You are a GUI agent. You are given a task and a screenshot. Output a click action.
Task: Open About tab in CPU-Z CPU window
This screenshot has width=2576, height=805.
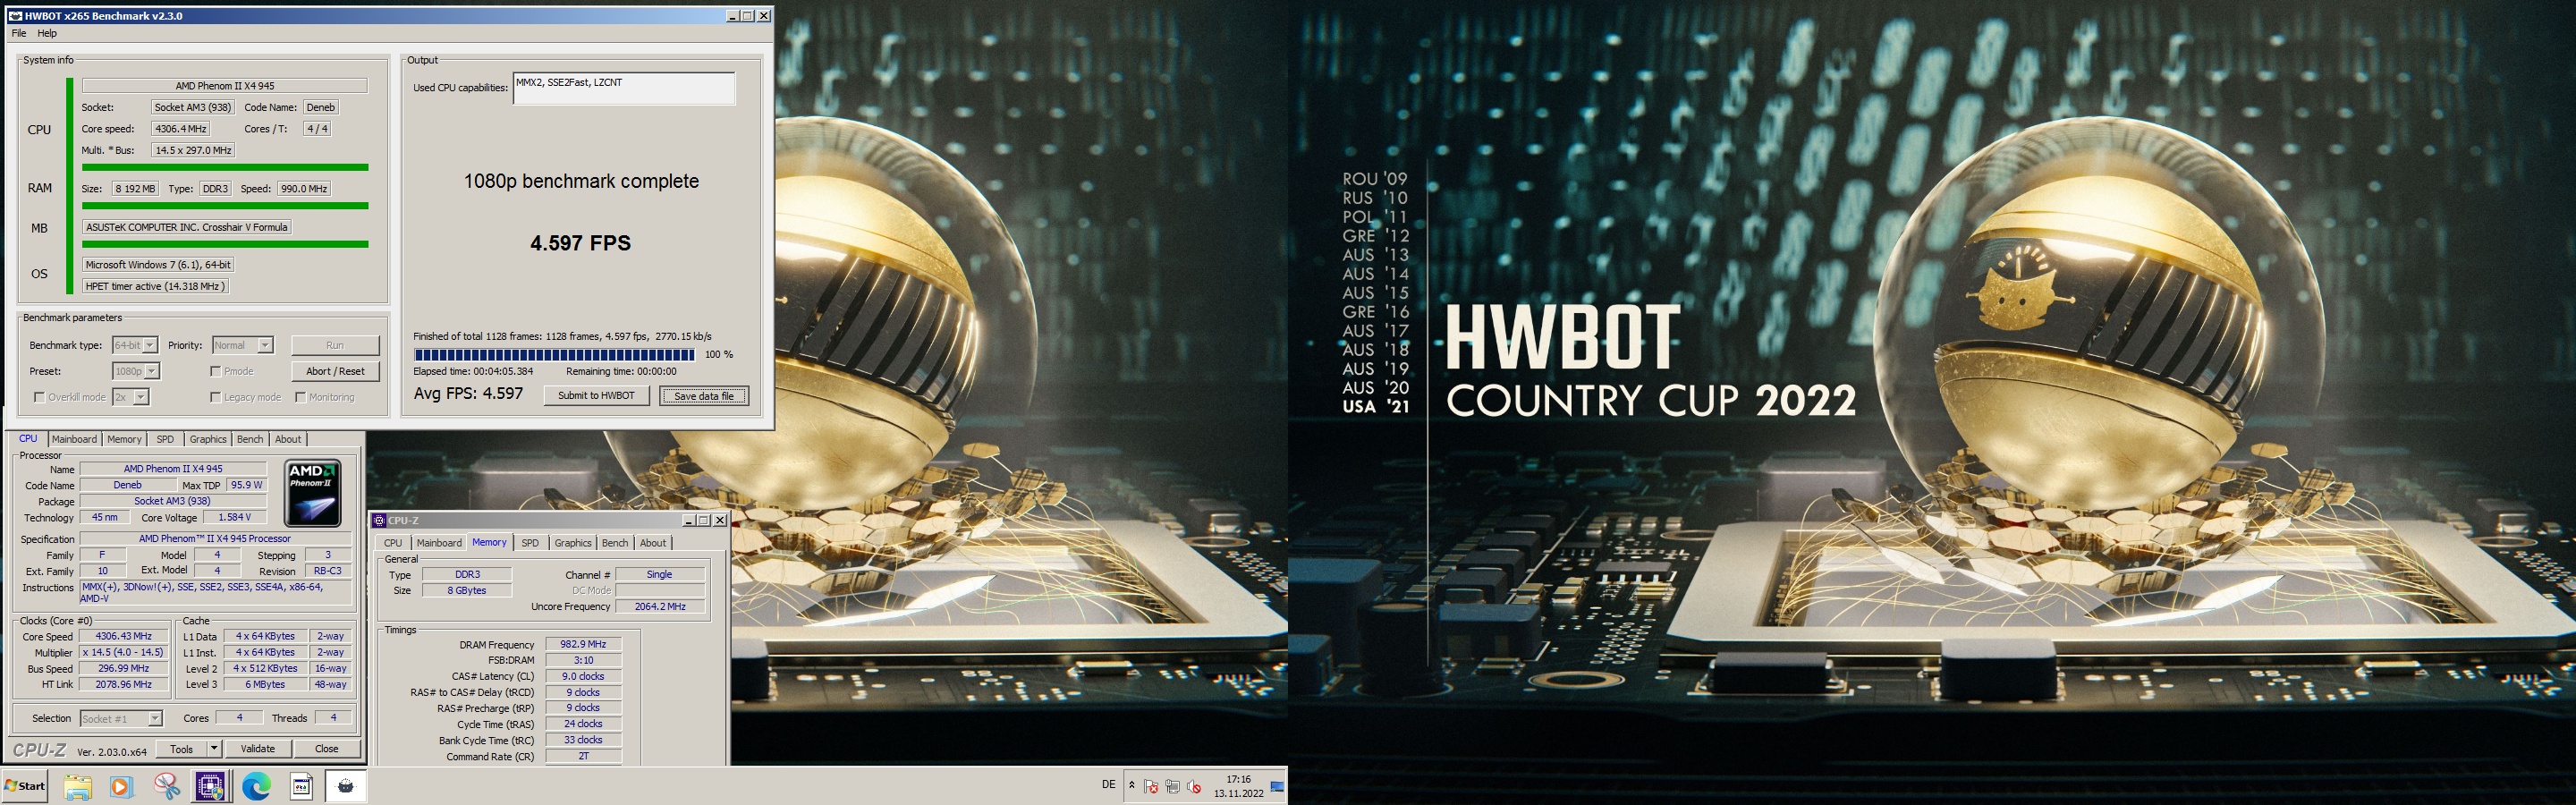(x=288, y=439)
